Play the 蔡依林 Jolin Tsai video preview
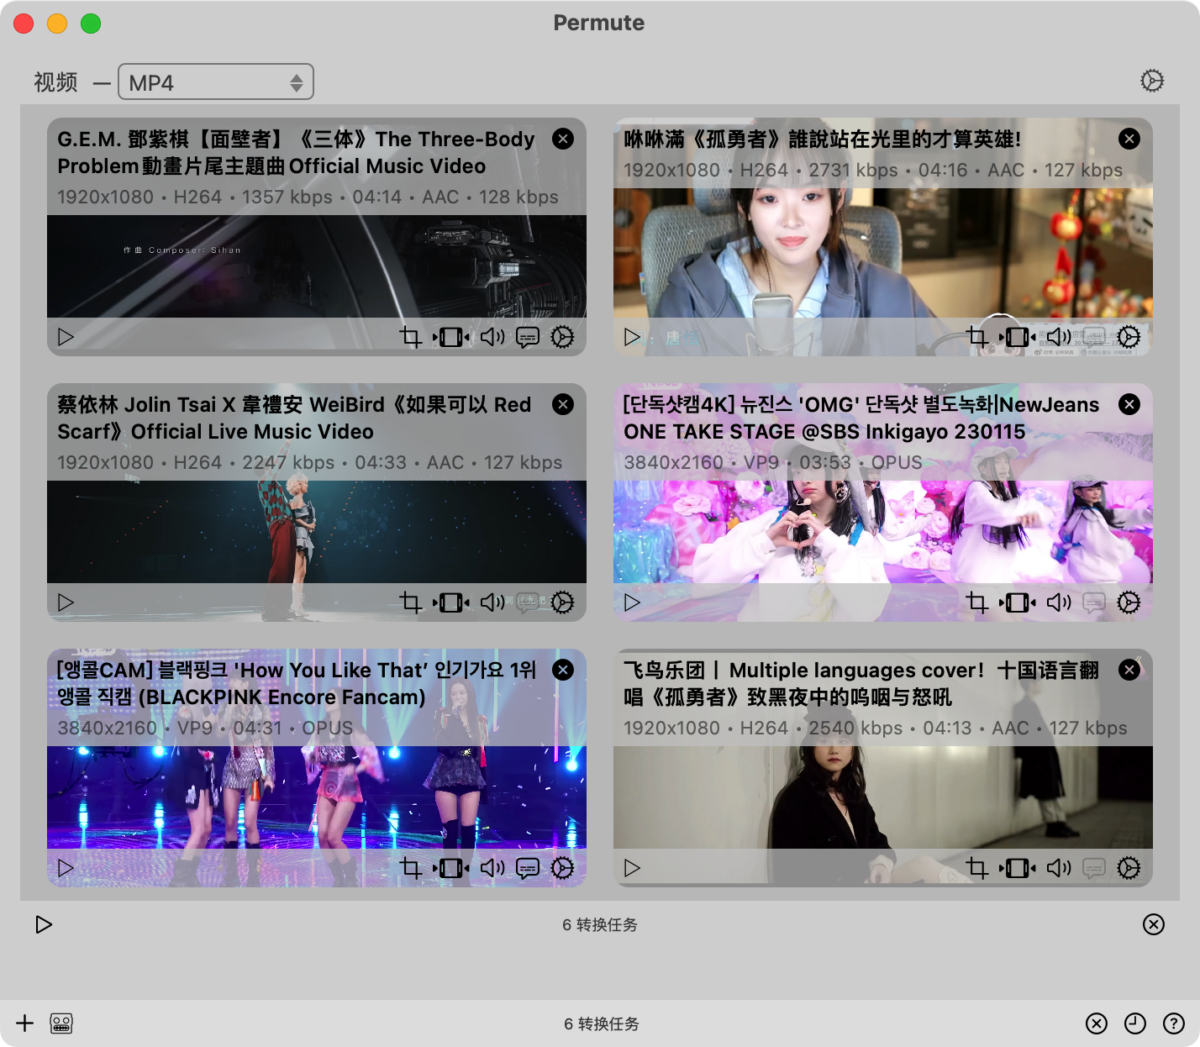Screen dimensions: 1200x1047 click(x=66, y=602)
